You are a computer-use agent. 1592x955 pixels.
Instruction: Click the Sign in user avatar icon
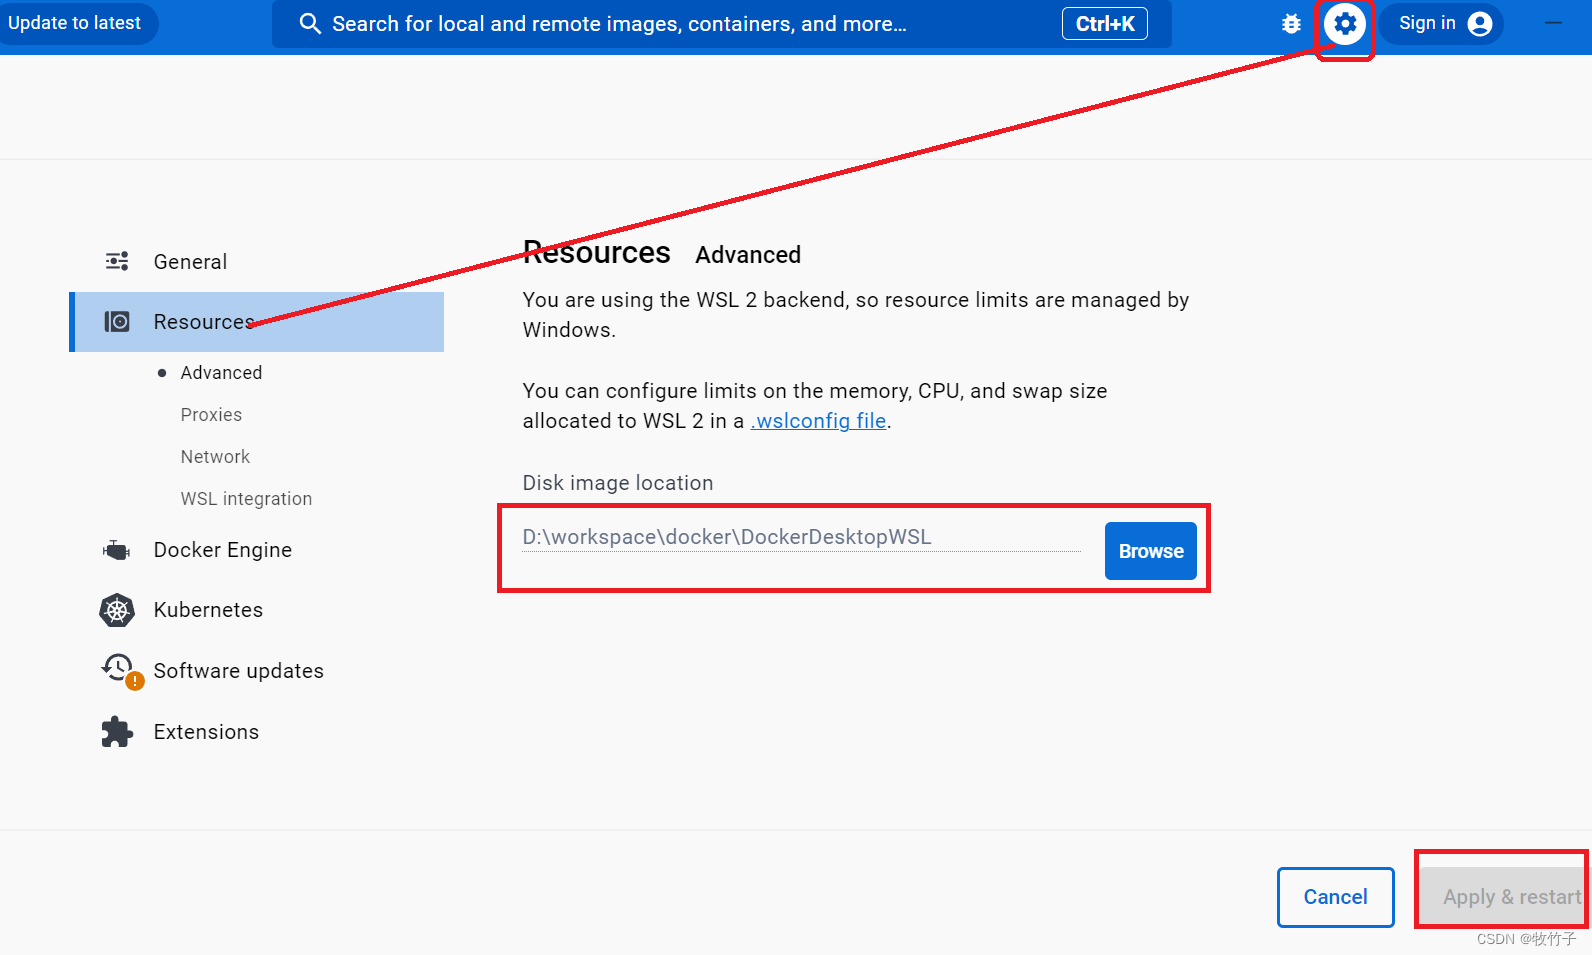1480,24
